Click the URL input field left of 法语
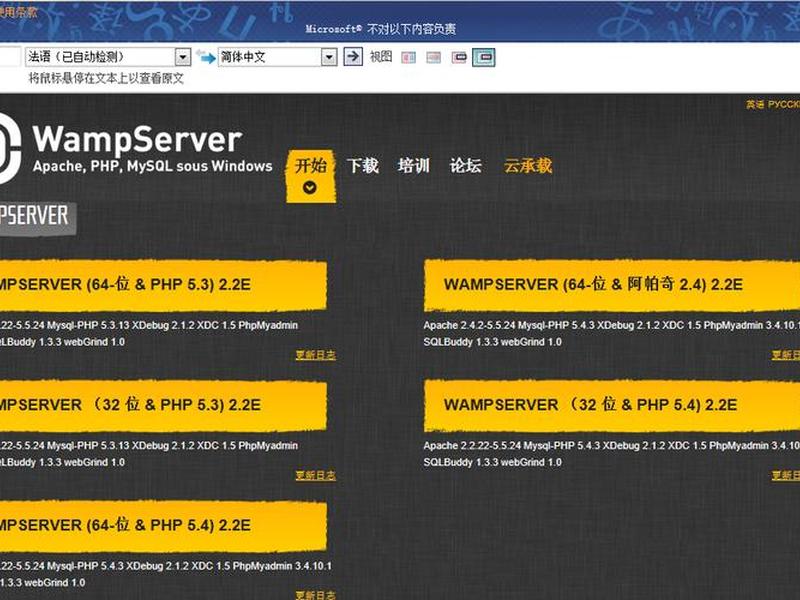The height and width of the screenshot is (600, 800). coord(10,57)
